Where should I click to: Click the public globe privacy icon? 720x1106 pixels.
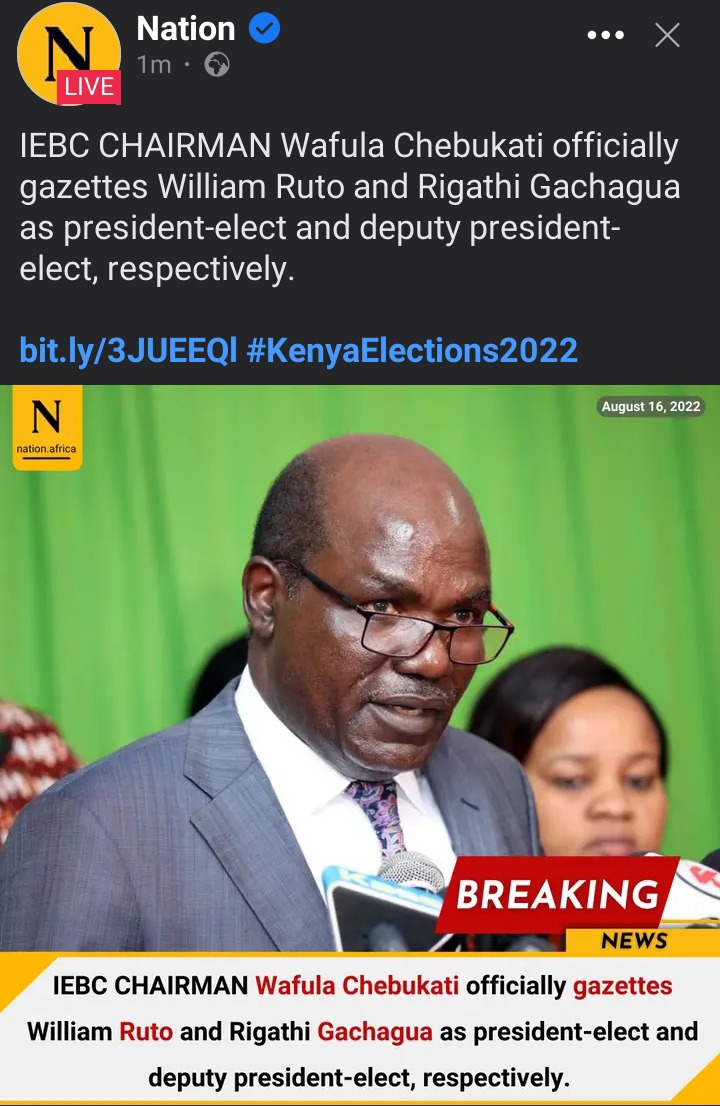(216, 65)
